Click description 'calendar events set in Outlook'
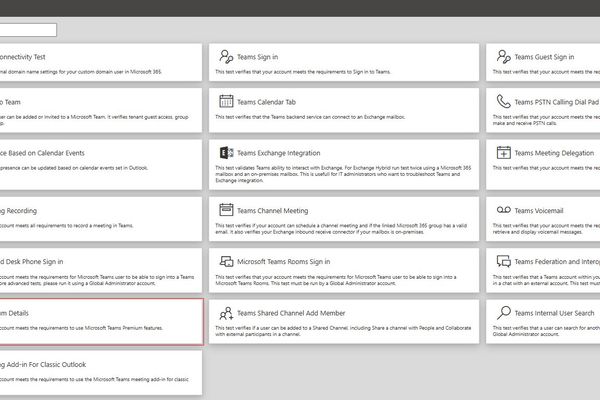This screenshot has width=600, height=400. (74, 168)
